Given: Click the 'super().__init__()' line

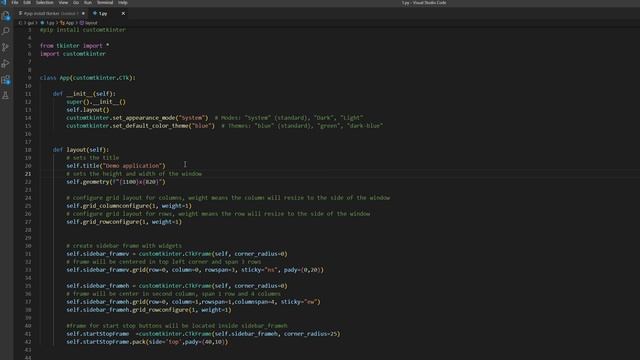Looking at the screenshot, I should point(96,102).
